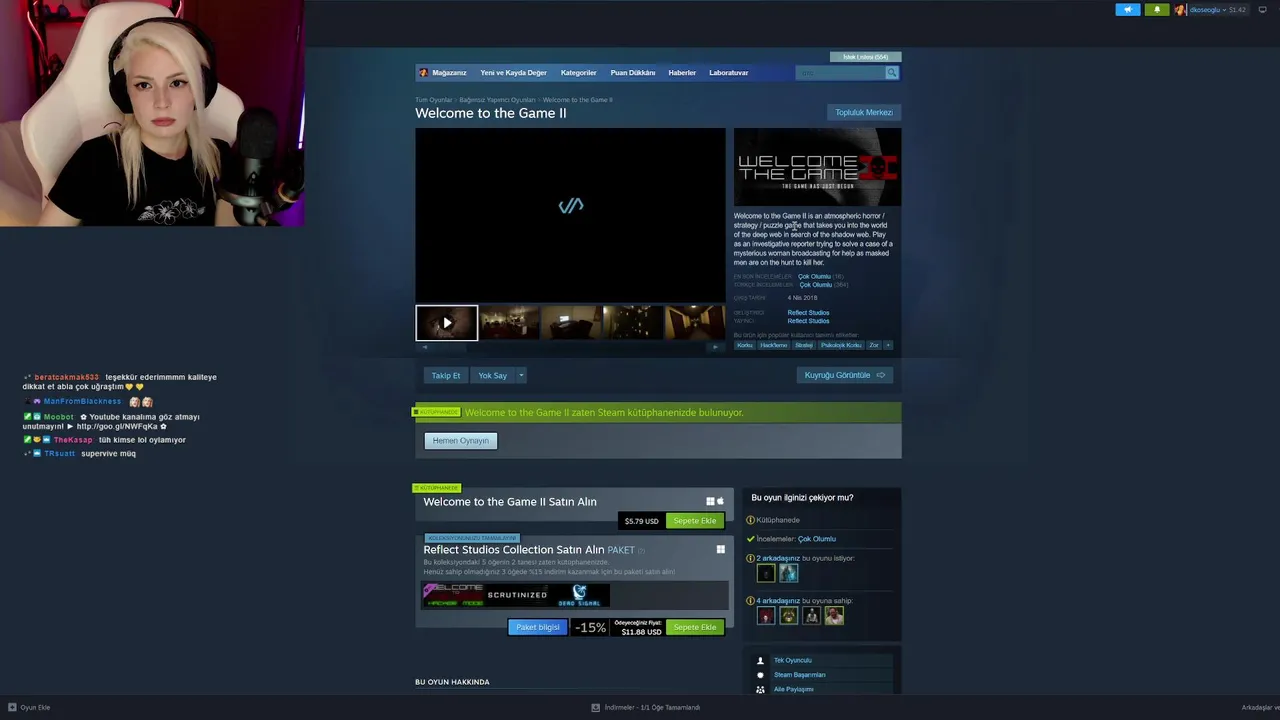Play the trailer thumbnail with play icon
This screenshot has height=720, width=1280.
[x=447, y=323]
